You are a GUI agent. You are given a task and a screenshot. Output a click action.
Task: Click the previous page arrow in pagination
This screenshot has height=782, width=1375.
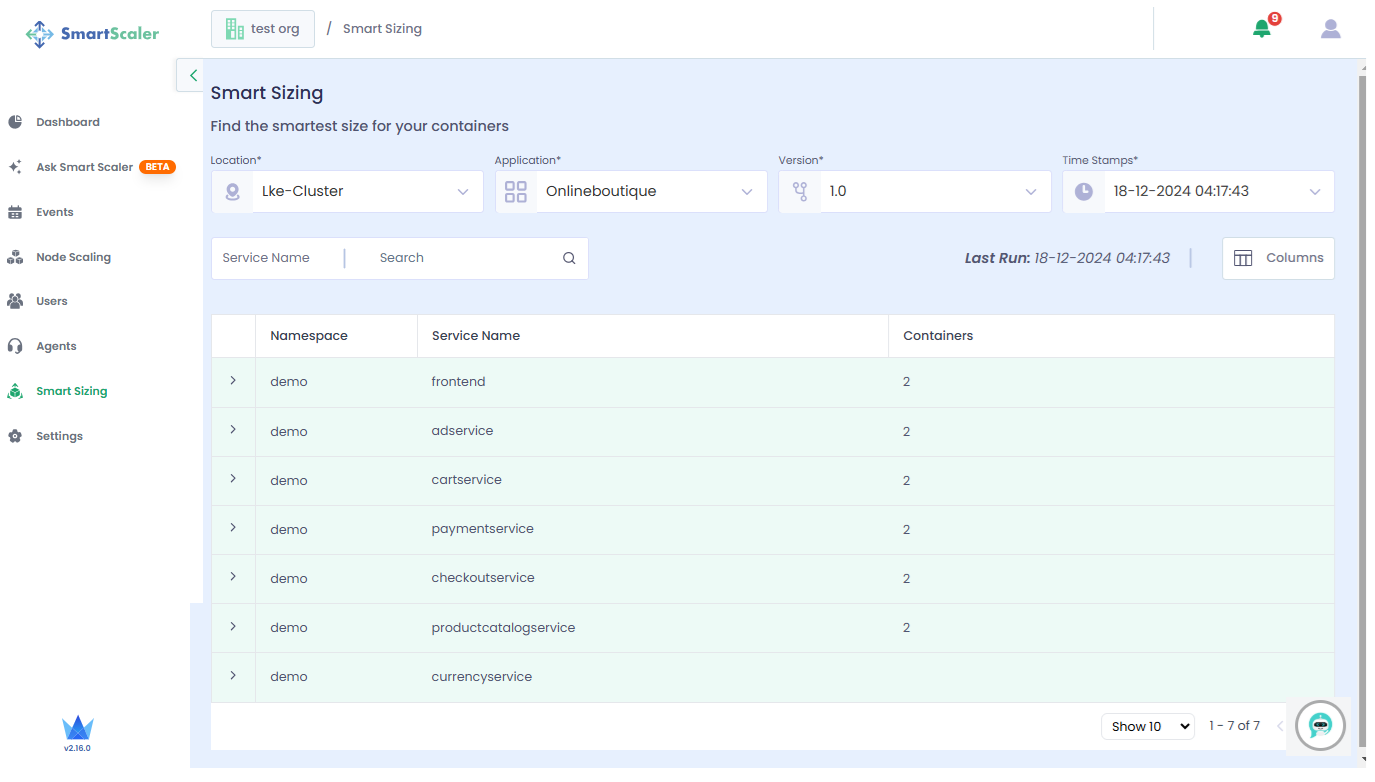pyautogui.click(x=1280, y=726)
